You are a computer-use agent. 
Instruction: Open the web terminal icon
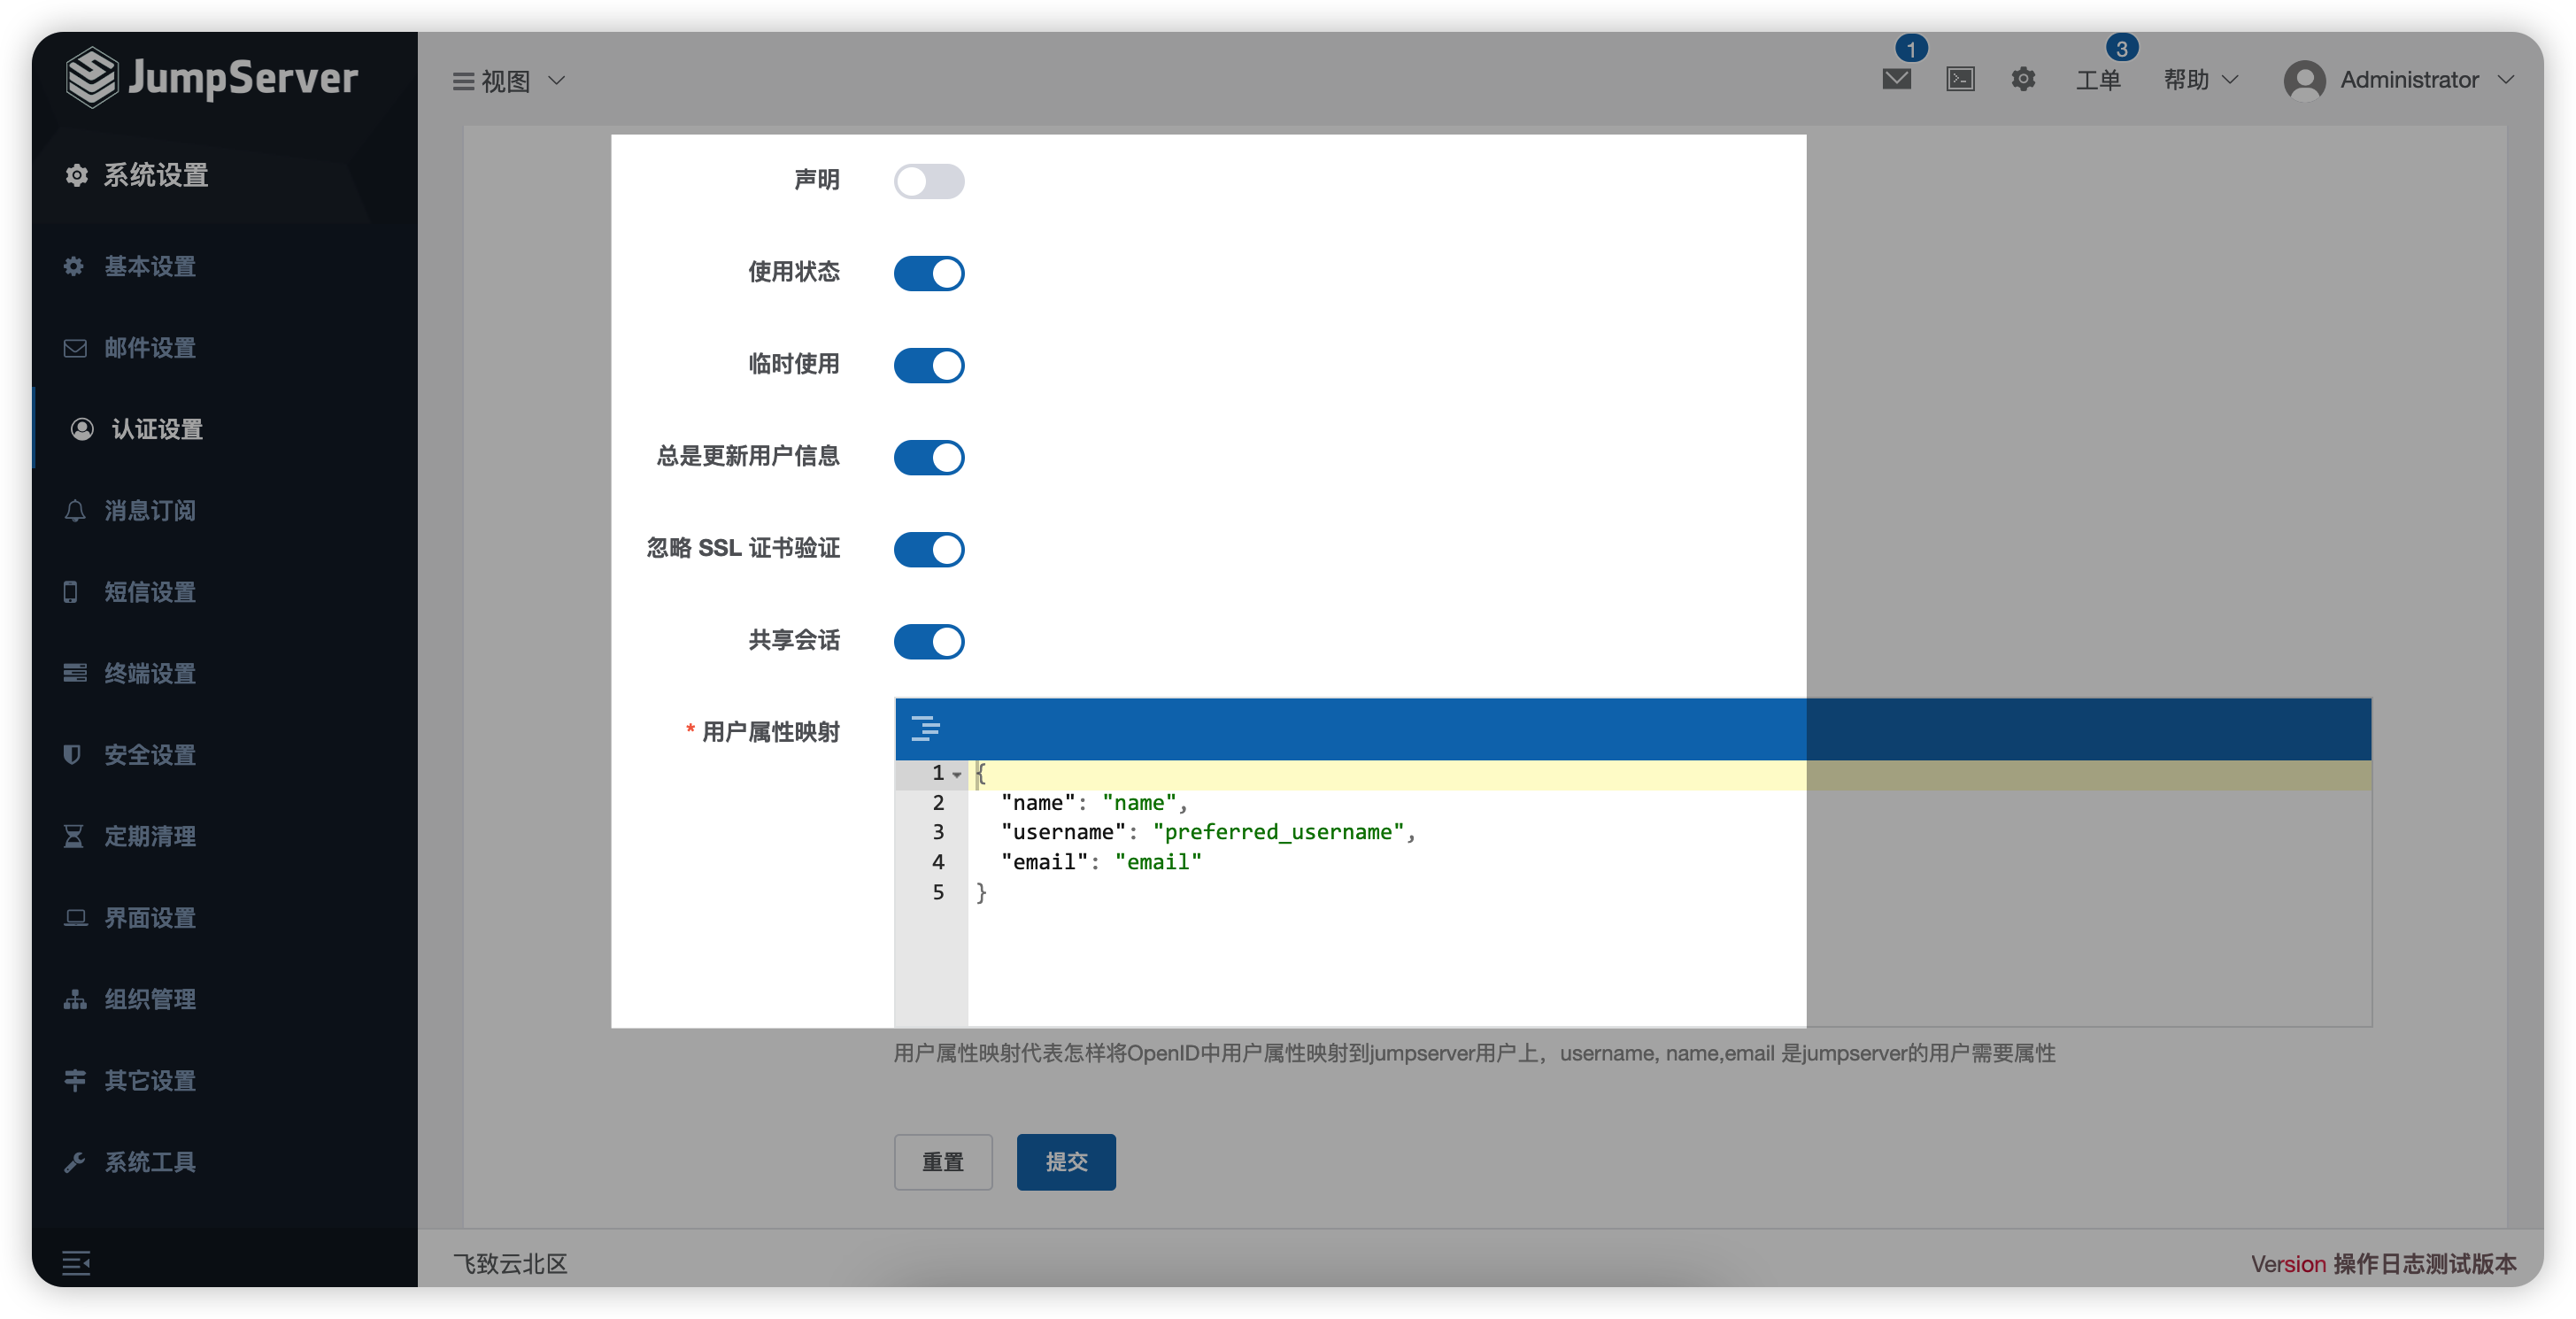click(1960, 79)
